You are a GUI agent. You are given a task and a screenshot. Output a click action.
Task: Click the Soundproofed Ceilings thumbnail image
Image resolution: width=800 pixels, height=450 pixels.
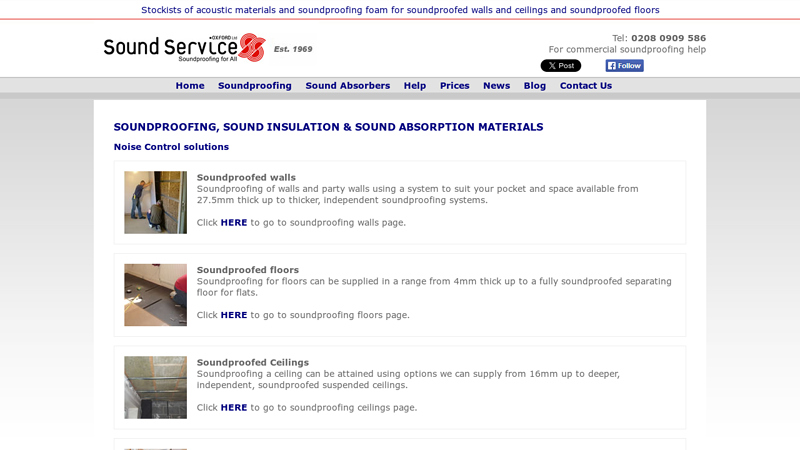point(156,387)
